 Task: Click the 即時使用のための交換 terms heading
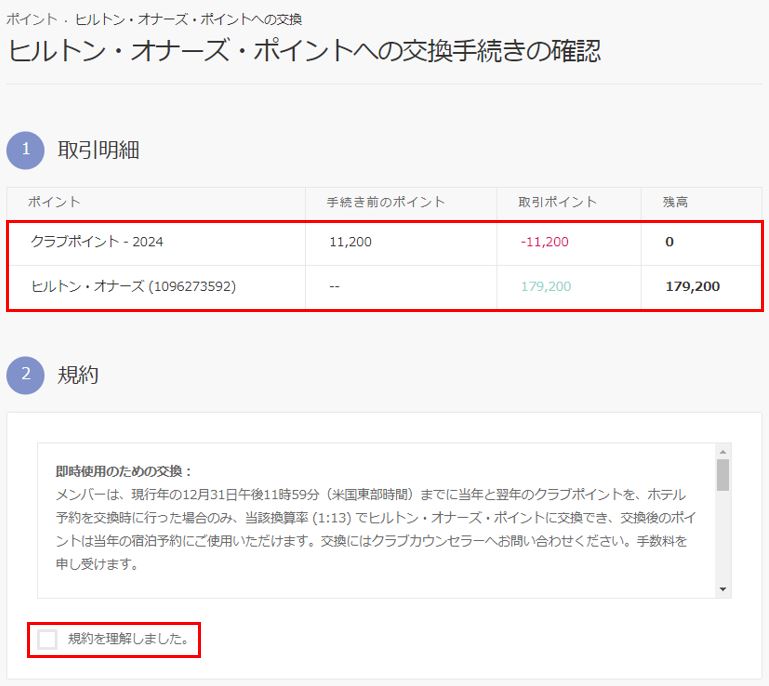[x=124, y=472]
